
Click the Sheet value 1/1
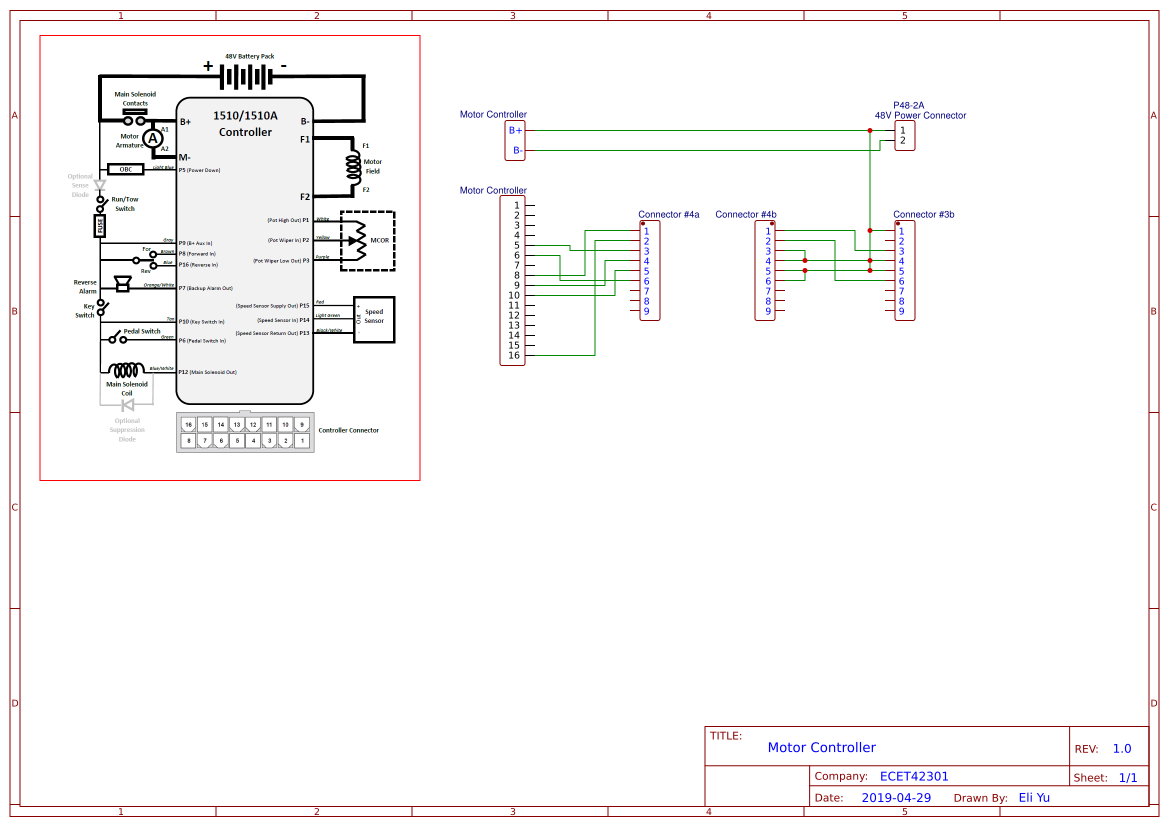[x=1128, y=778]
